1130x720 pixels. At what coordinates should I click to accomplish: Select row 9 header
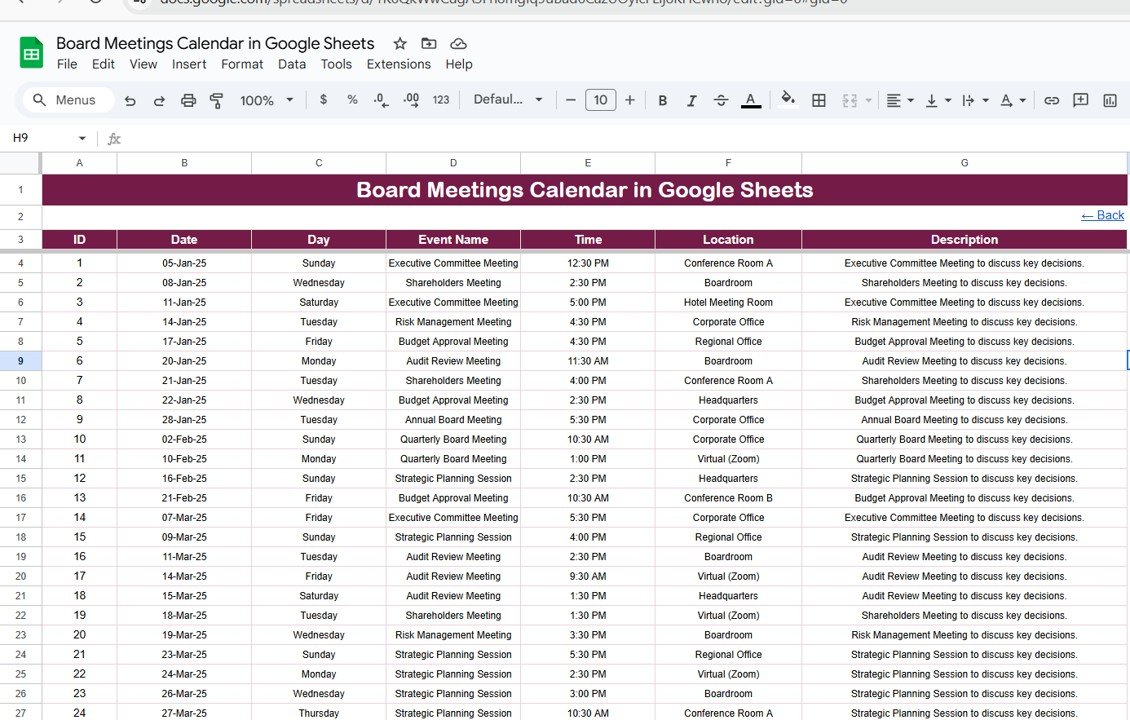[x=20, y=361]
